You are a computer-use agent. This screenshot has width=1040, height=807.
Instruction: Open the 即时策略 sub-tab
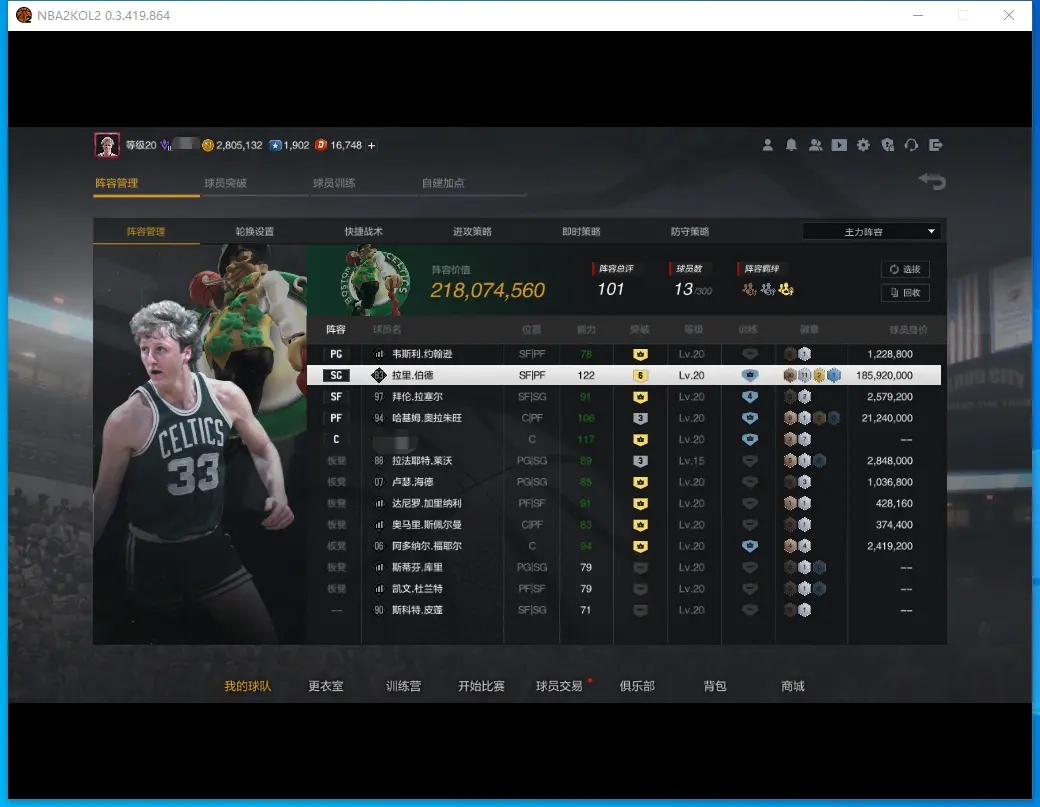click(580, 231)
